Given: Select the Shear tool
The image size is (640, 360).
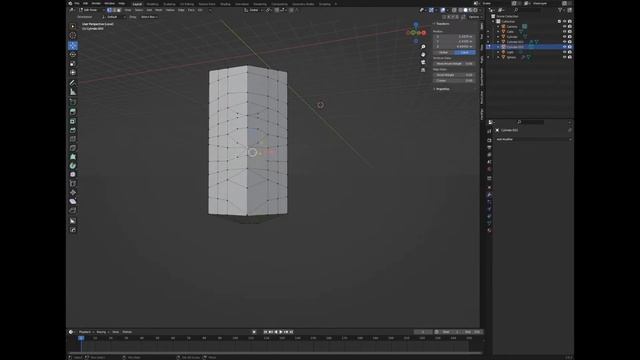Looking at the screenshot, I should point(73,202).
